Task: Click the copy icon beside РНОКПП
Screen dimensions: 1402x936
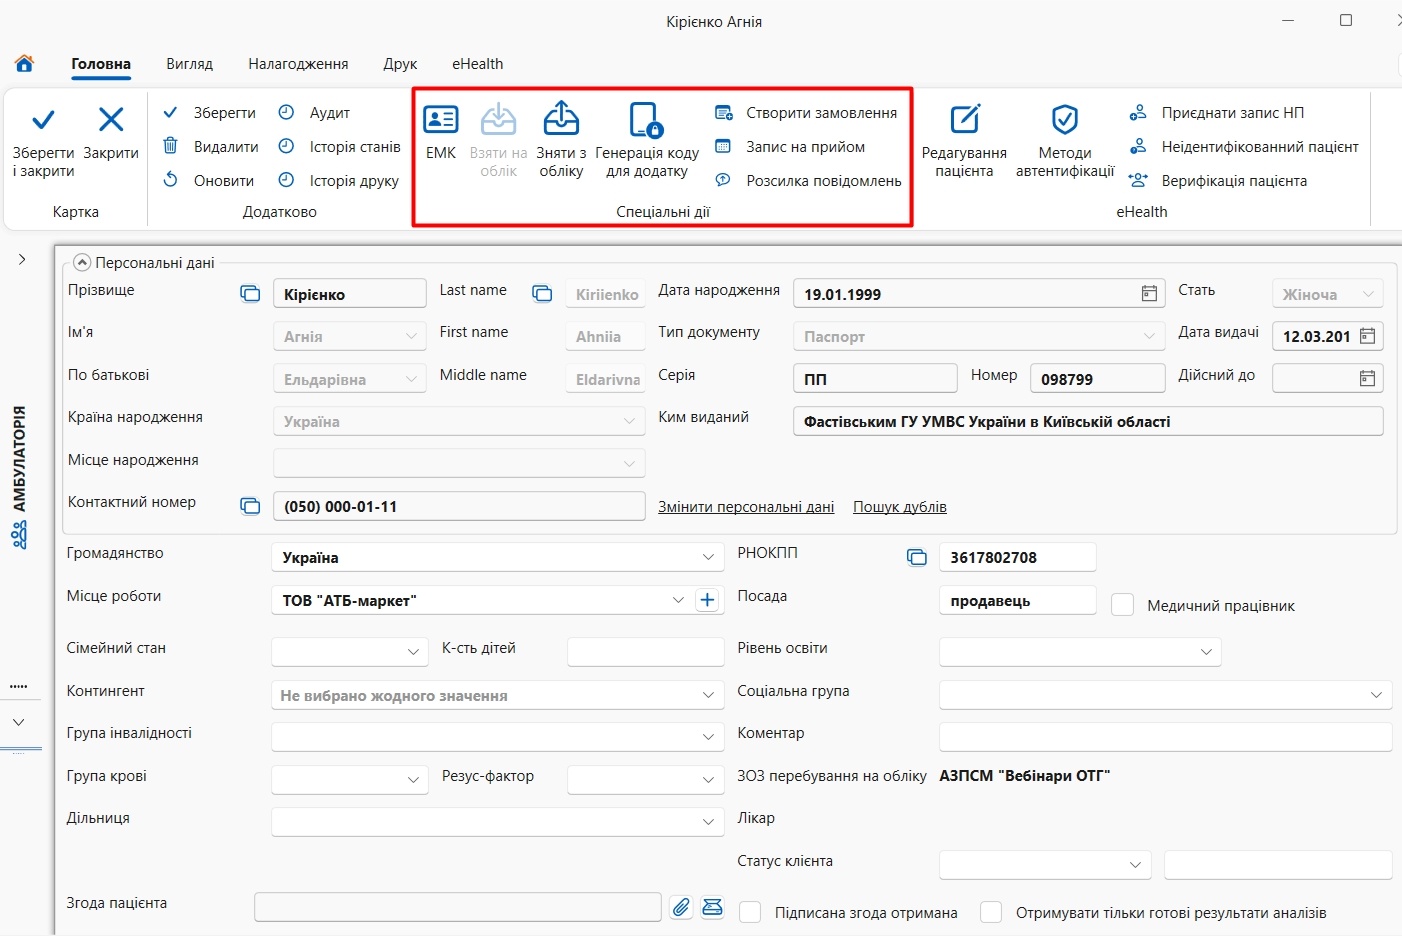Action: click(917, 557)
